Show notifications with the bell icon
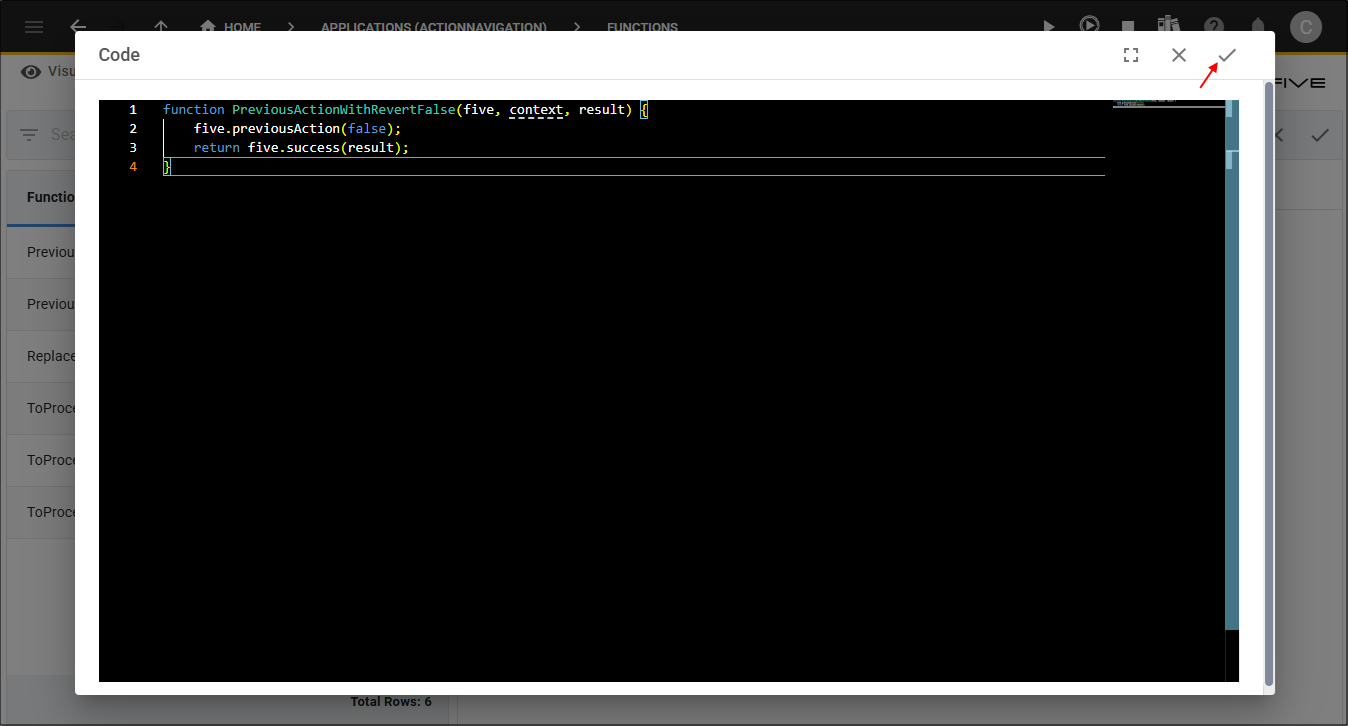The image size is (1348, 726). [1258, 27]
